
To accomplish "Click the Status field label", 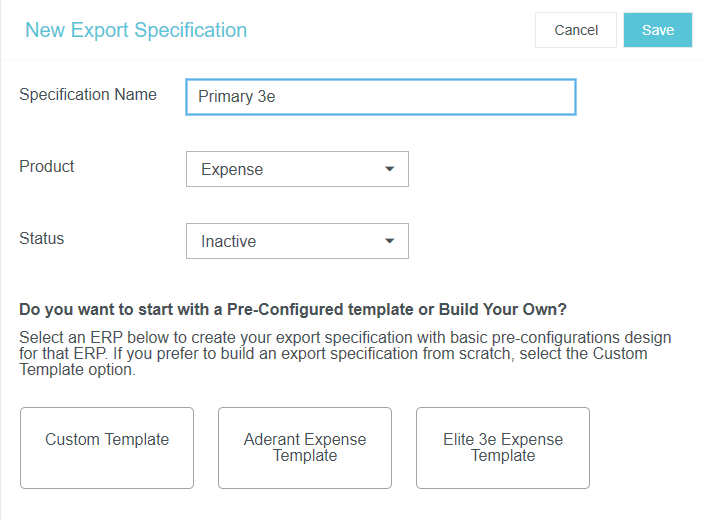I will pos(42,239).
